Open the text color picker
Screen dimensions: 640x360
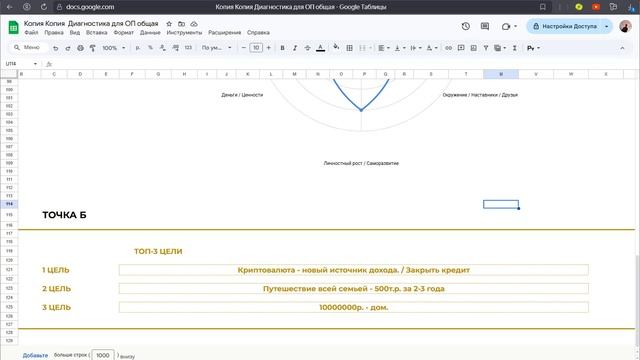(x=320, y=48)
